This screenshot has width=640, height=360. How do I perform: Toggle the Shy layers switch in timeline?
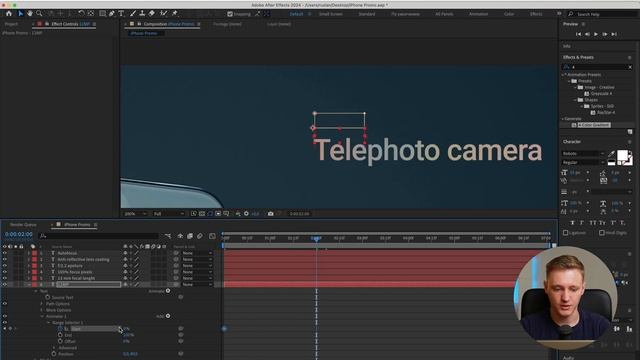(x=180, y=236)
